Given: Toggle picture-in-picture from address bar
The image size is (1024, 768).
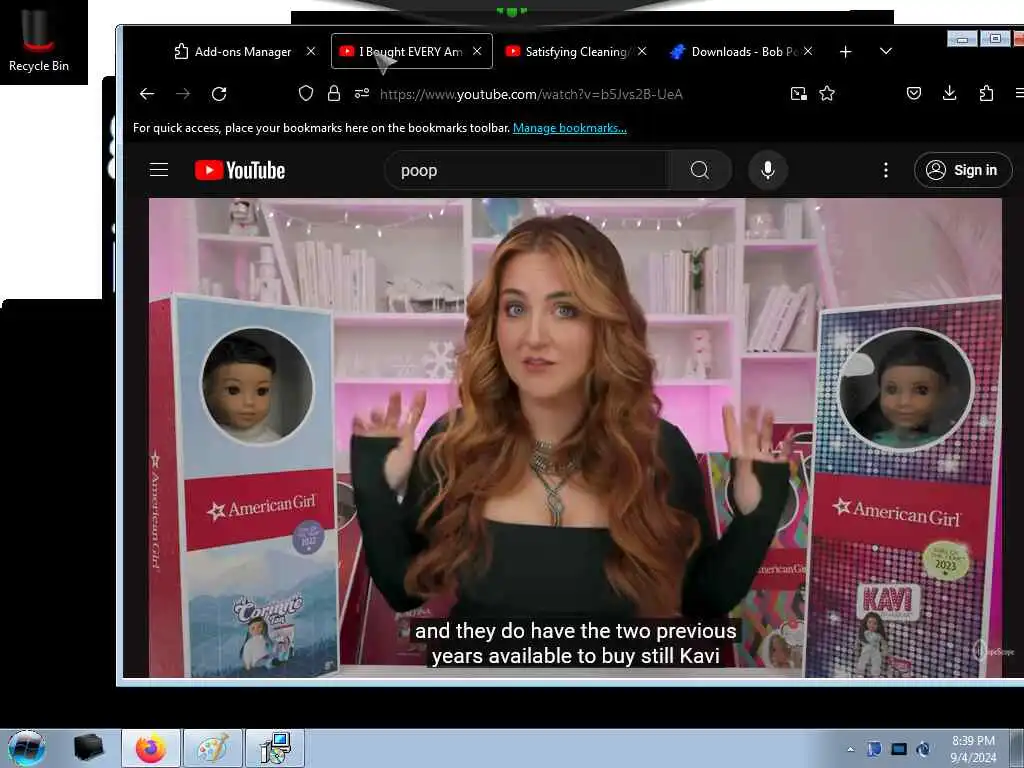Looking at the screenshot, I should [799, 93].
